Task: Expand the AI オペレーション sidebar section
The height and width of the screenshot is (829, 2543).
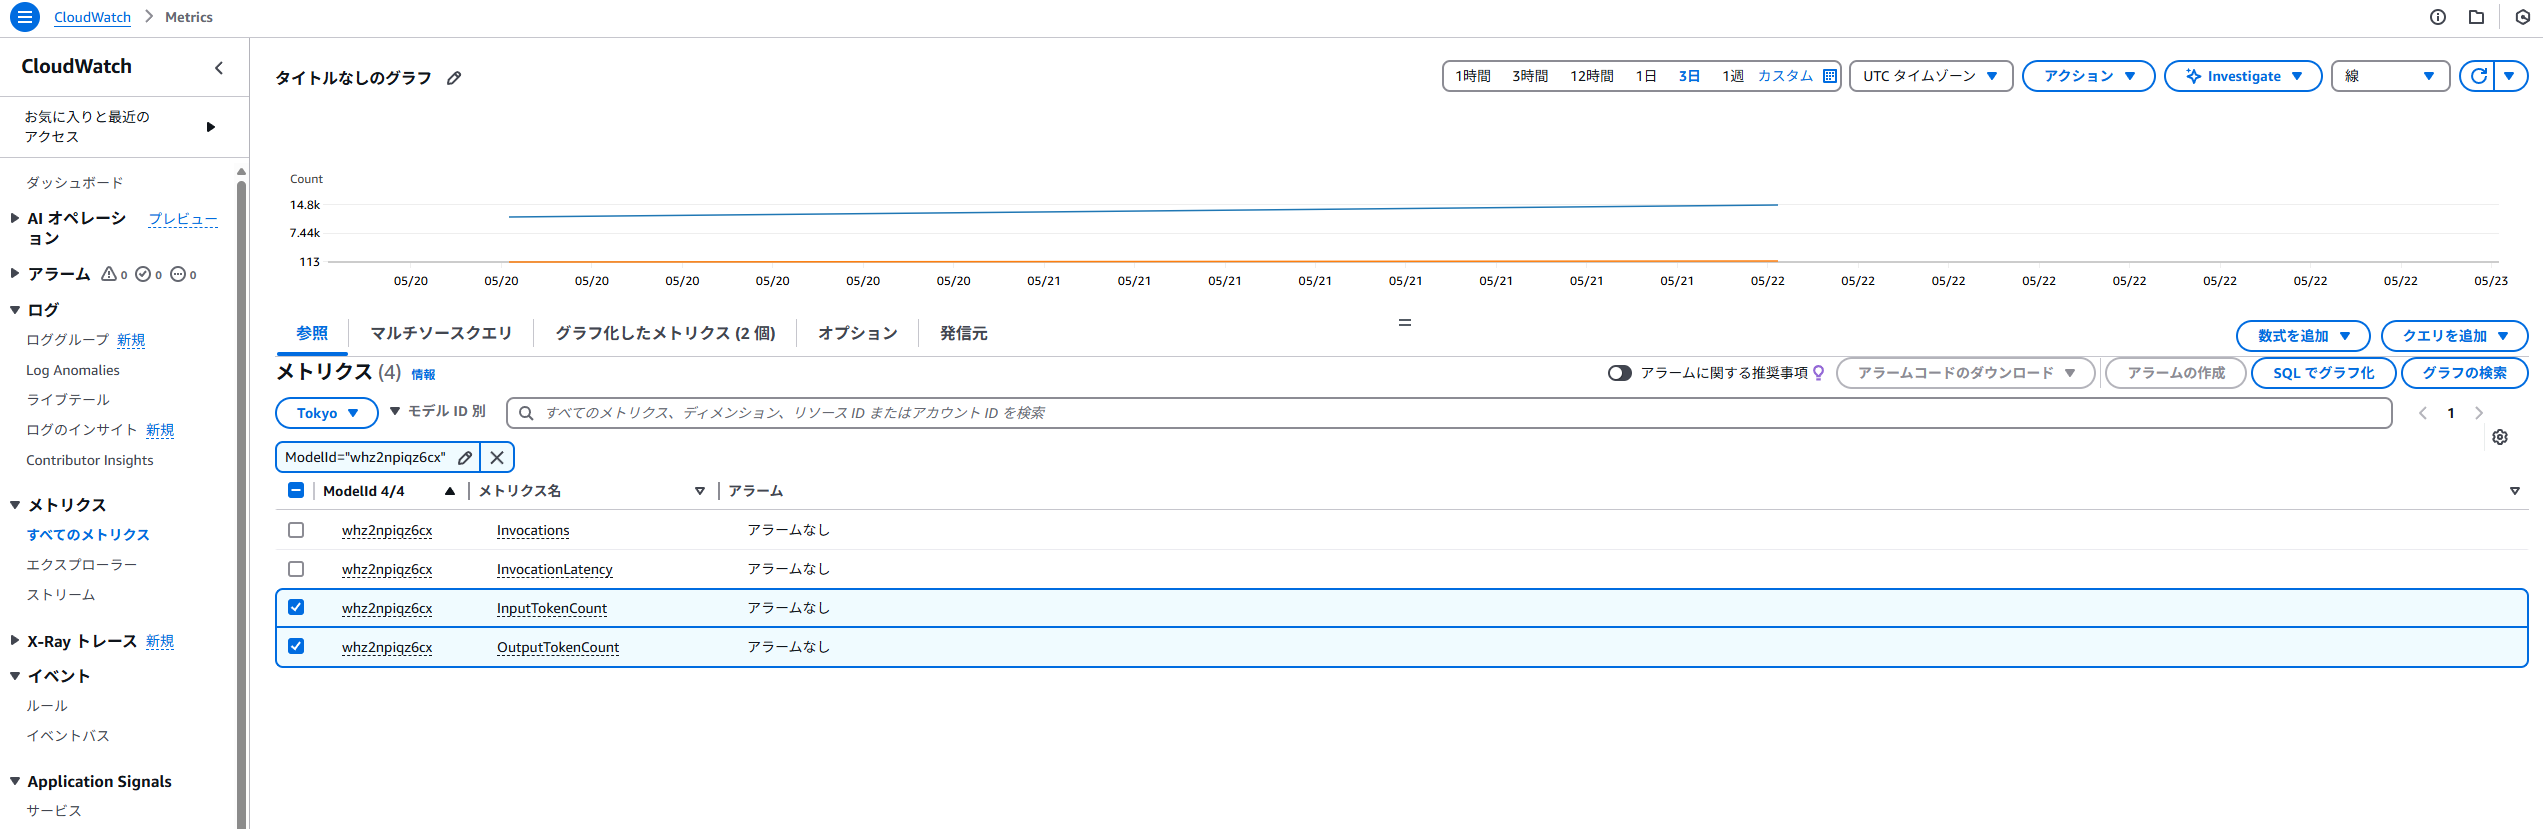Action: (x=14, y=218)
